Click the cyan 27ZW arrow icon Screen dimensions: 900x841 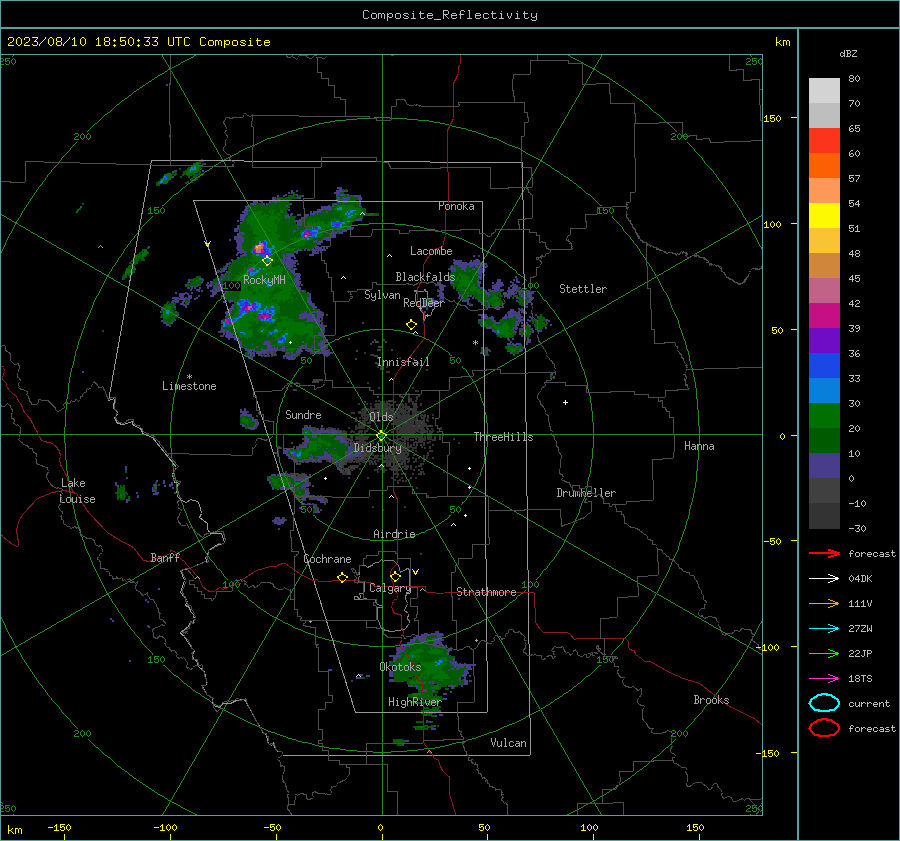coord(824,628)
